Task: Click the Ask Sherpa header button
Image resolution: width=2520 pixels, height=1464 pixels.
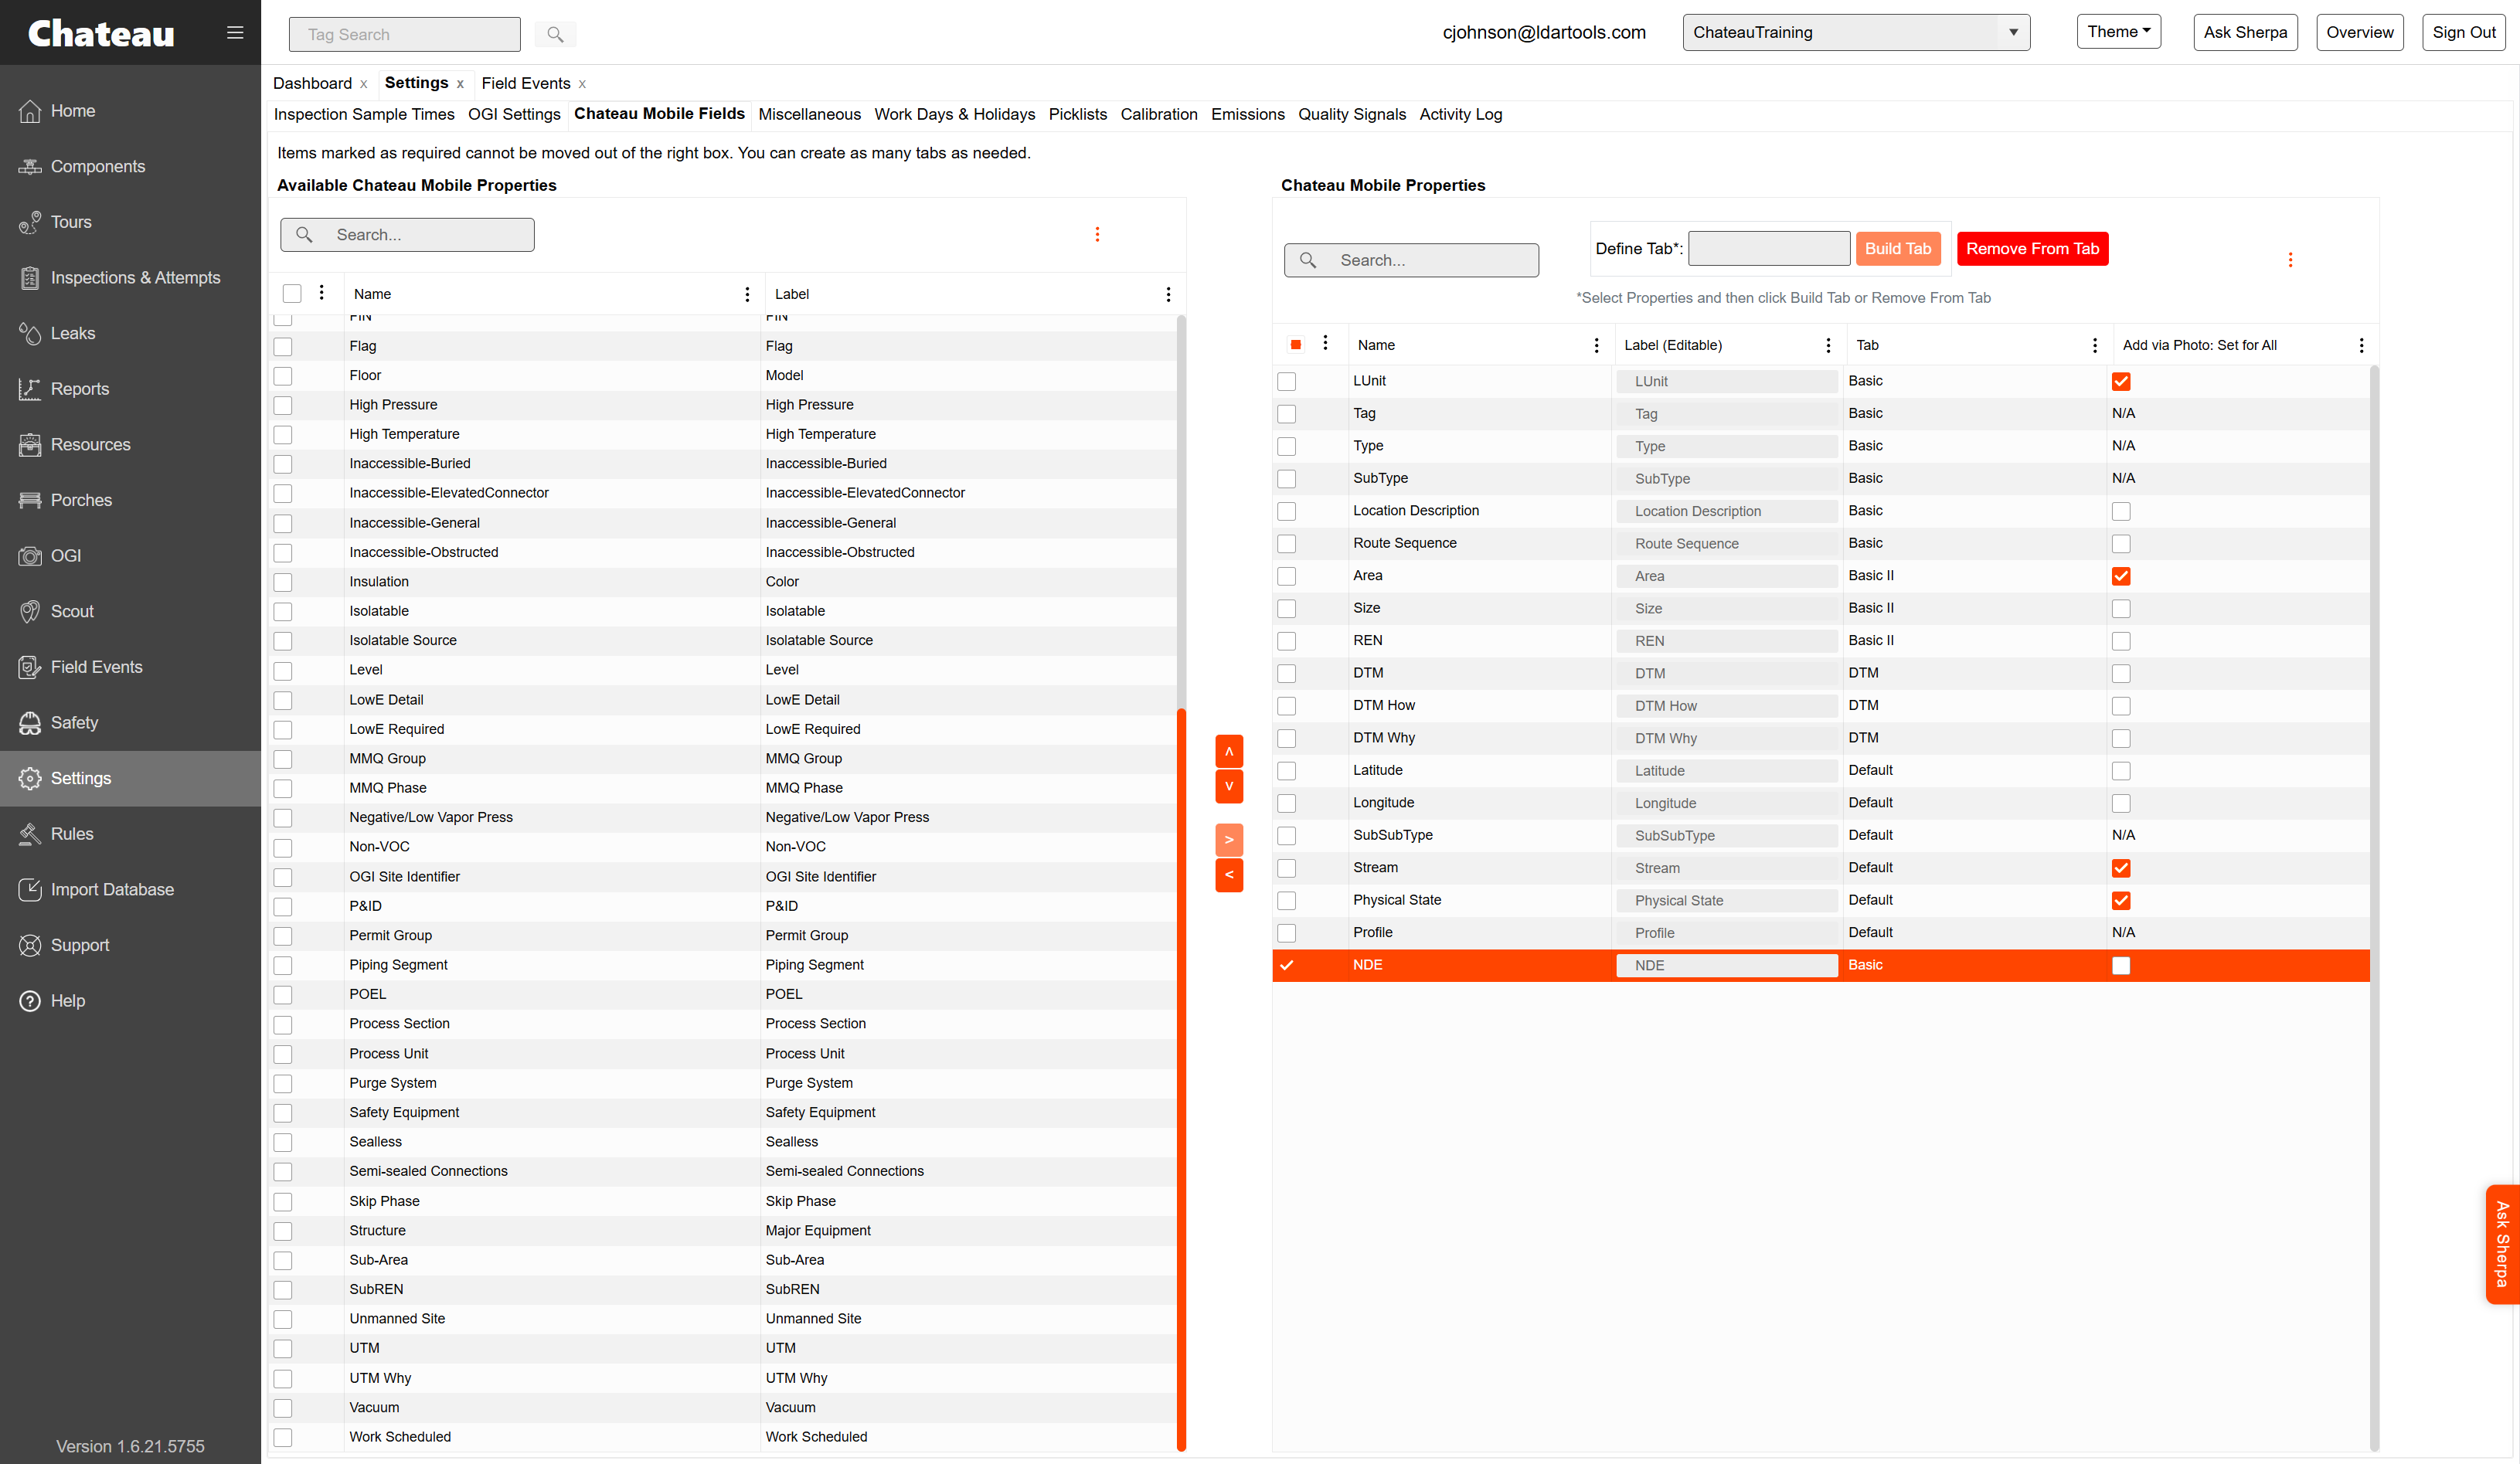Action: (x=2245, y=32)
